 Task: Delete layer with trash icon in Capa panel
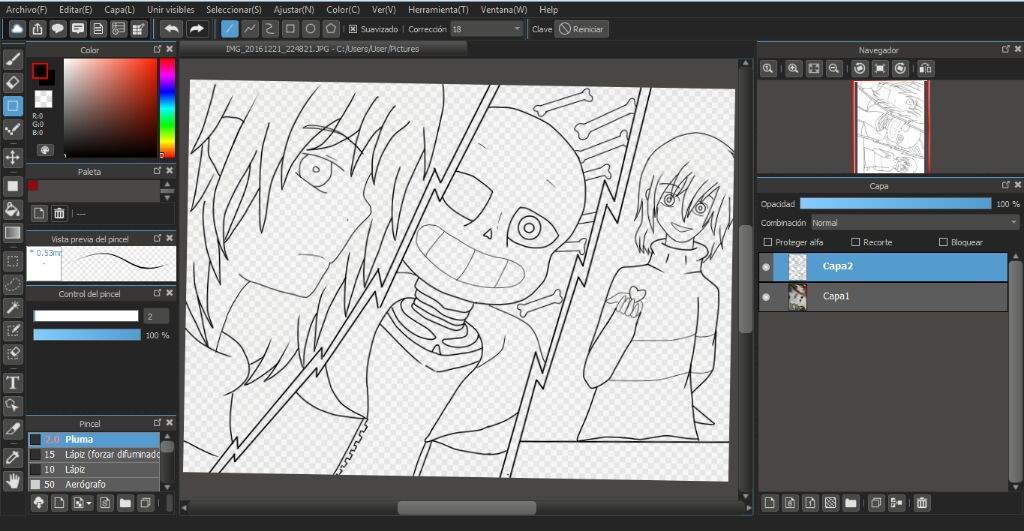[921, 503]
